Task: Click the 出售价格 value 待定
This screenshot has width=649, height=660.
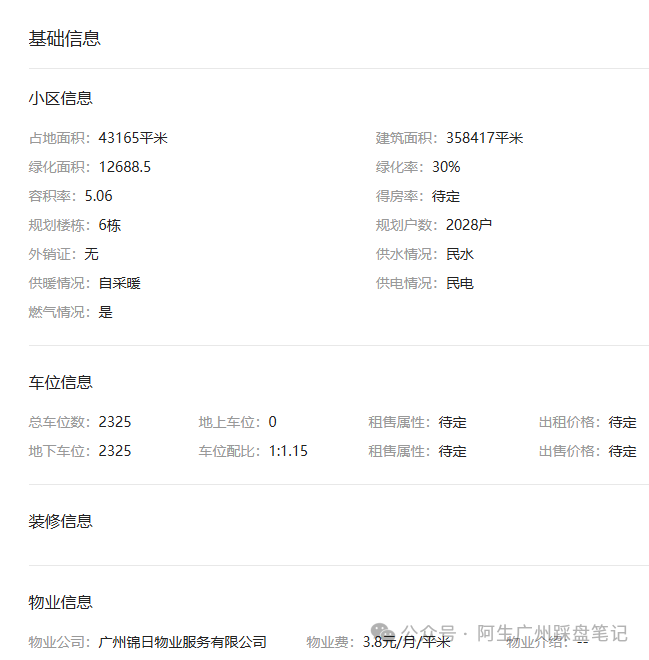Action: coord(622,451)
